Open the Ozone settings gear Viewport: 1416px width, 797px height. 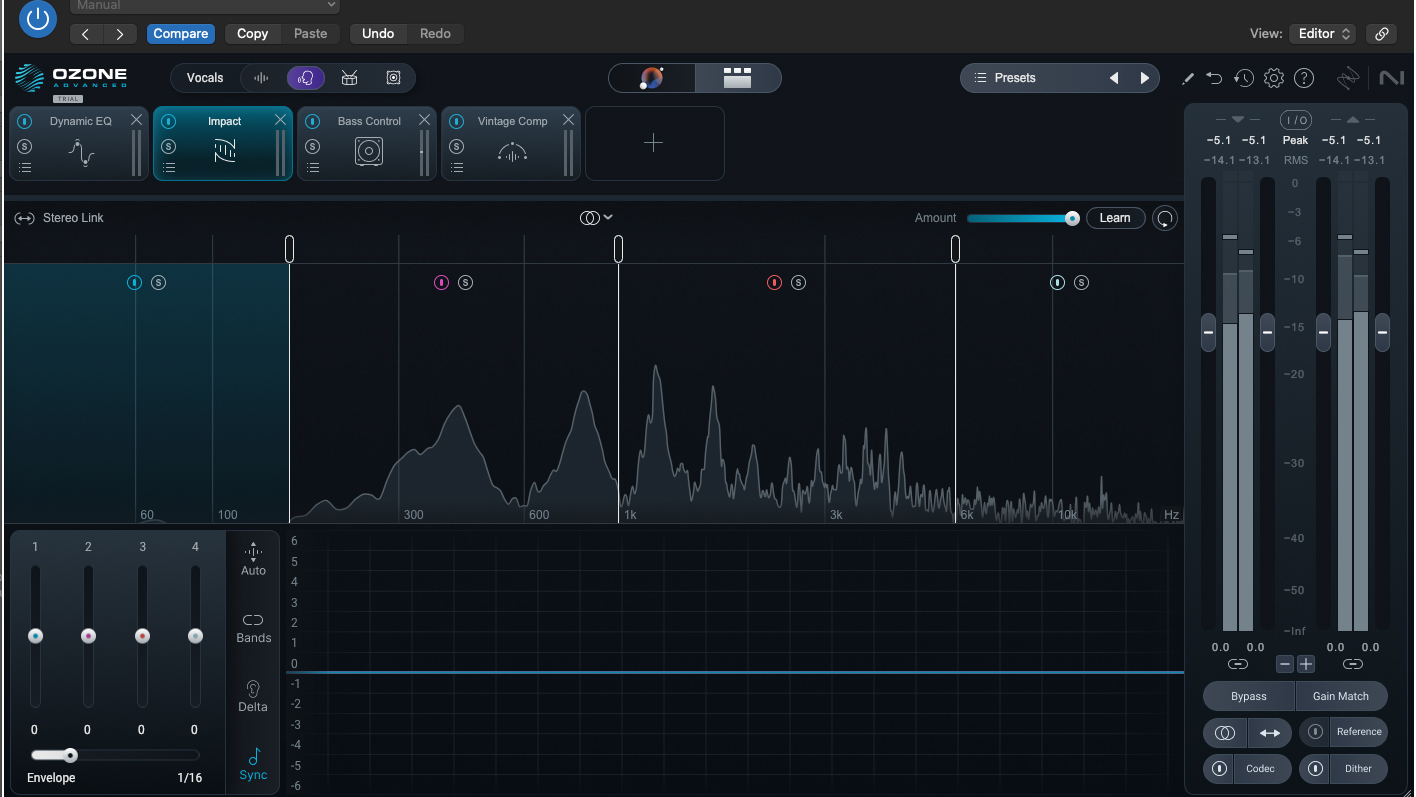pyautogui.click(x=1274, y=77)
